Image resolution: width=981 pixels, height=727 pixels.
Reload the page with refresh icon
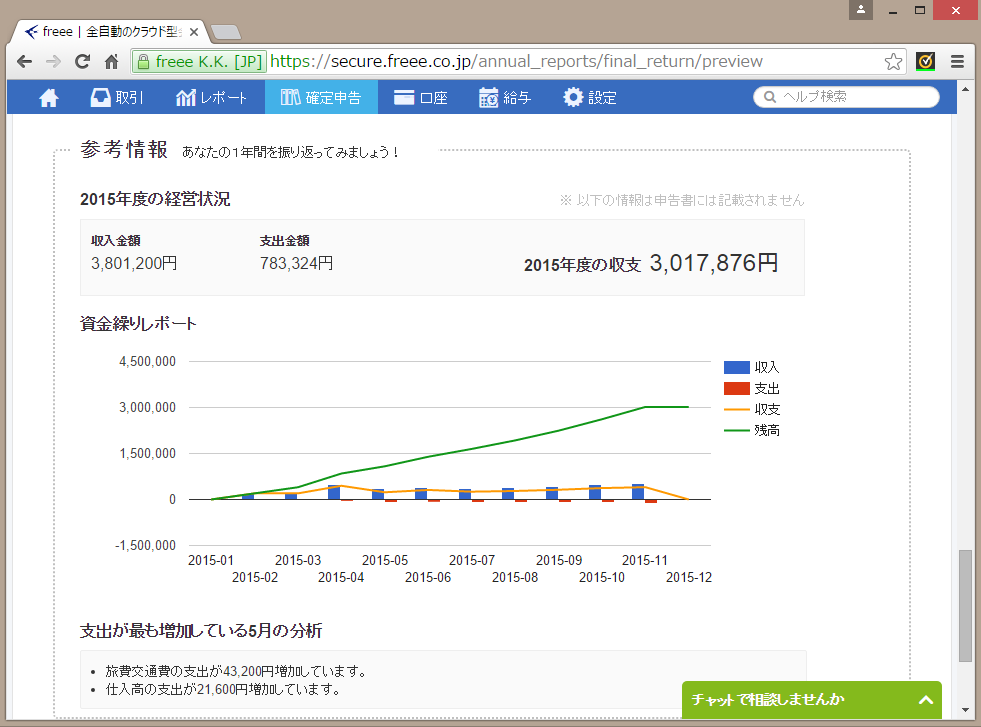[82, 61]
